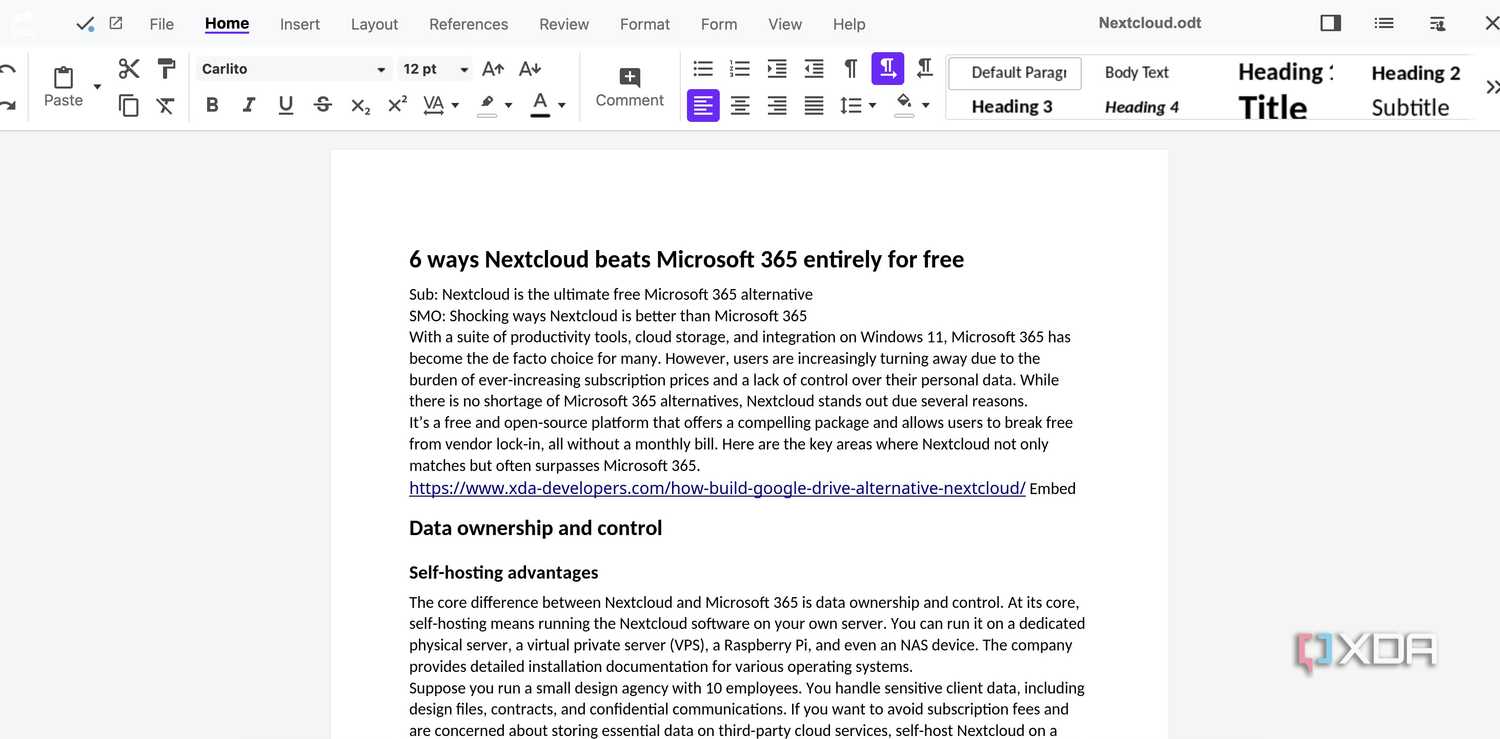
Task: Open the File menu
Action: click(x=162, y=24)
